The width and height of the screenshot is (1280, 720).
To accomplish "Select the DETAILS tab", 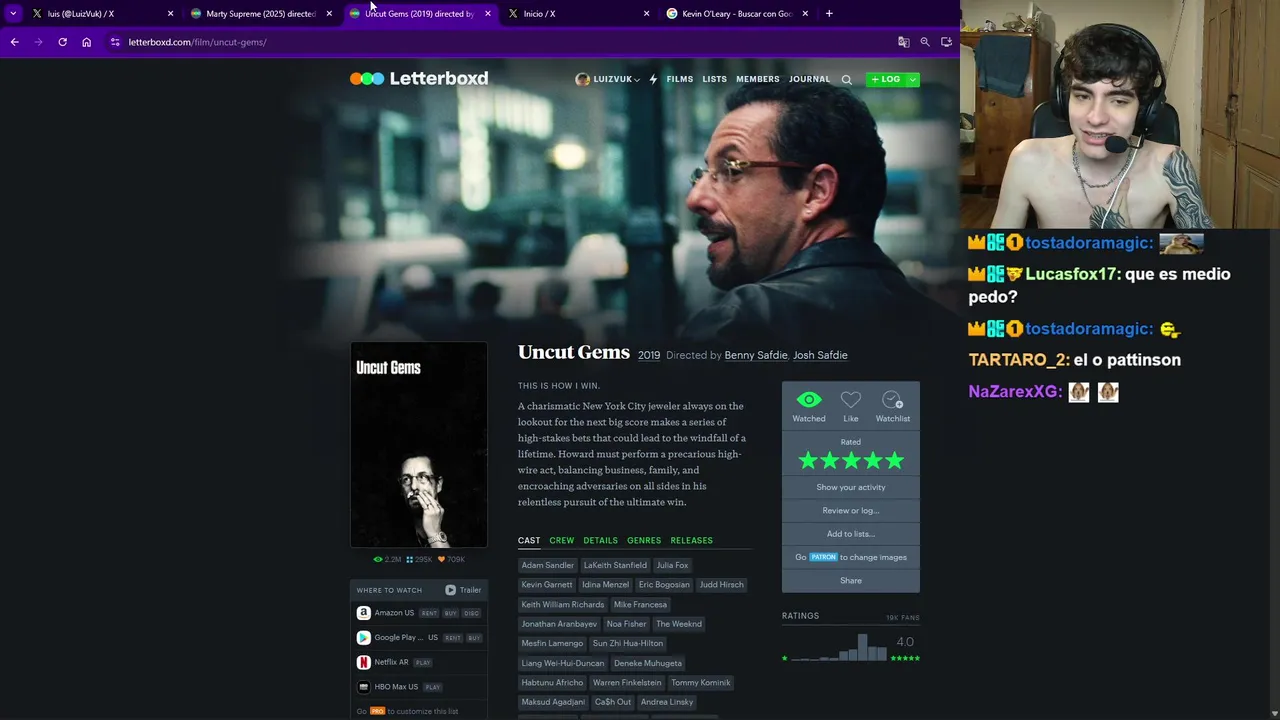I will click(x=601, y=541).
